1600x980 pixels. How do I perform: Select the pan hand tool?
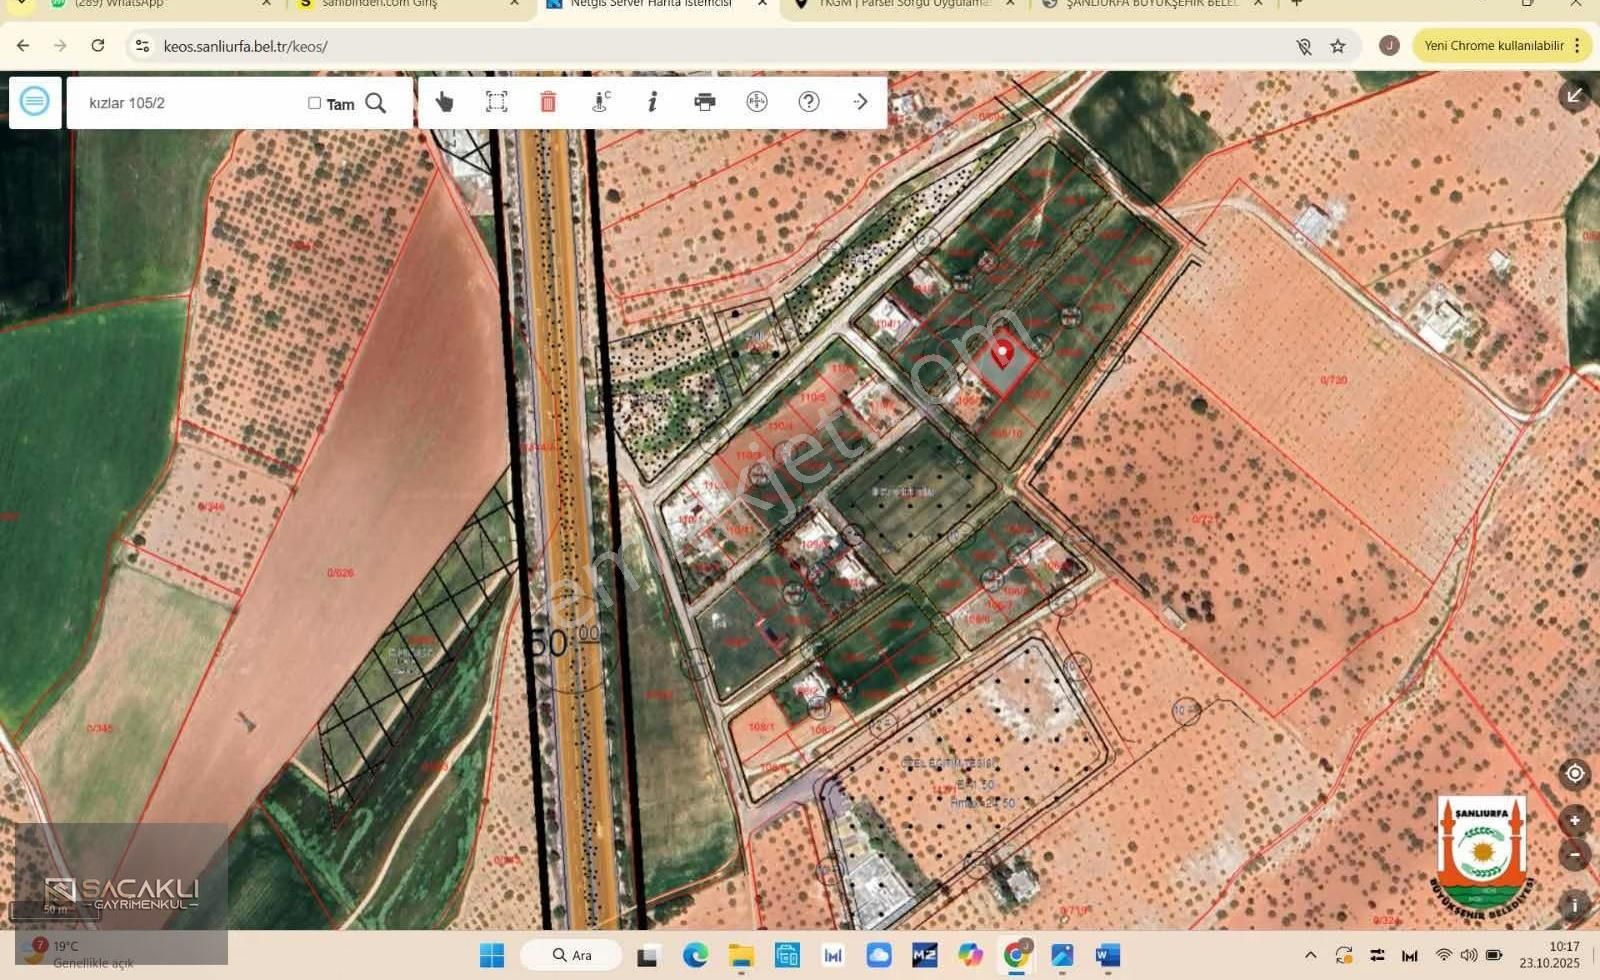[x=444, y=102]
